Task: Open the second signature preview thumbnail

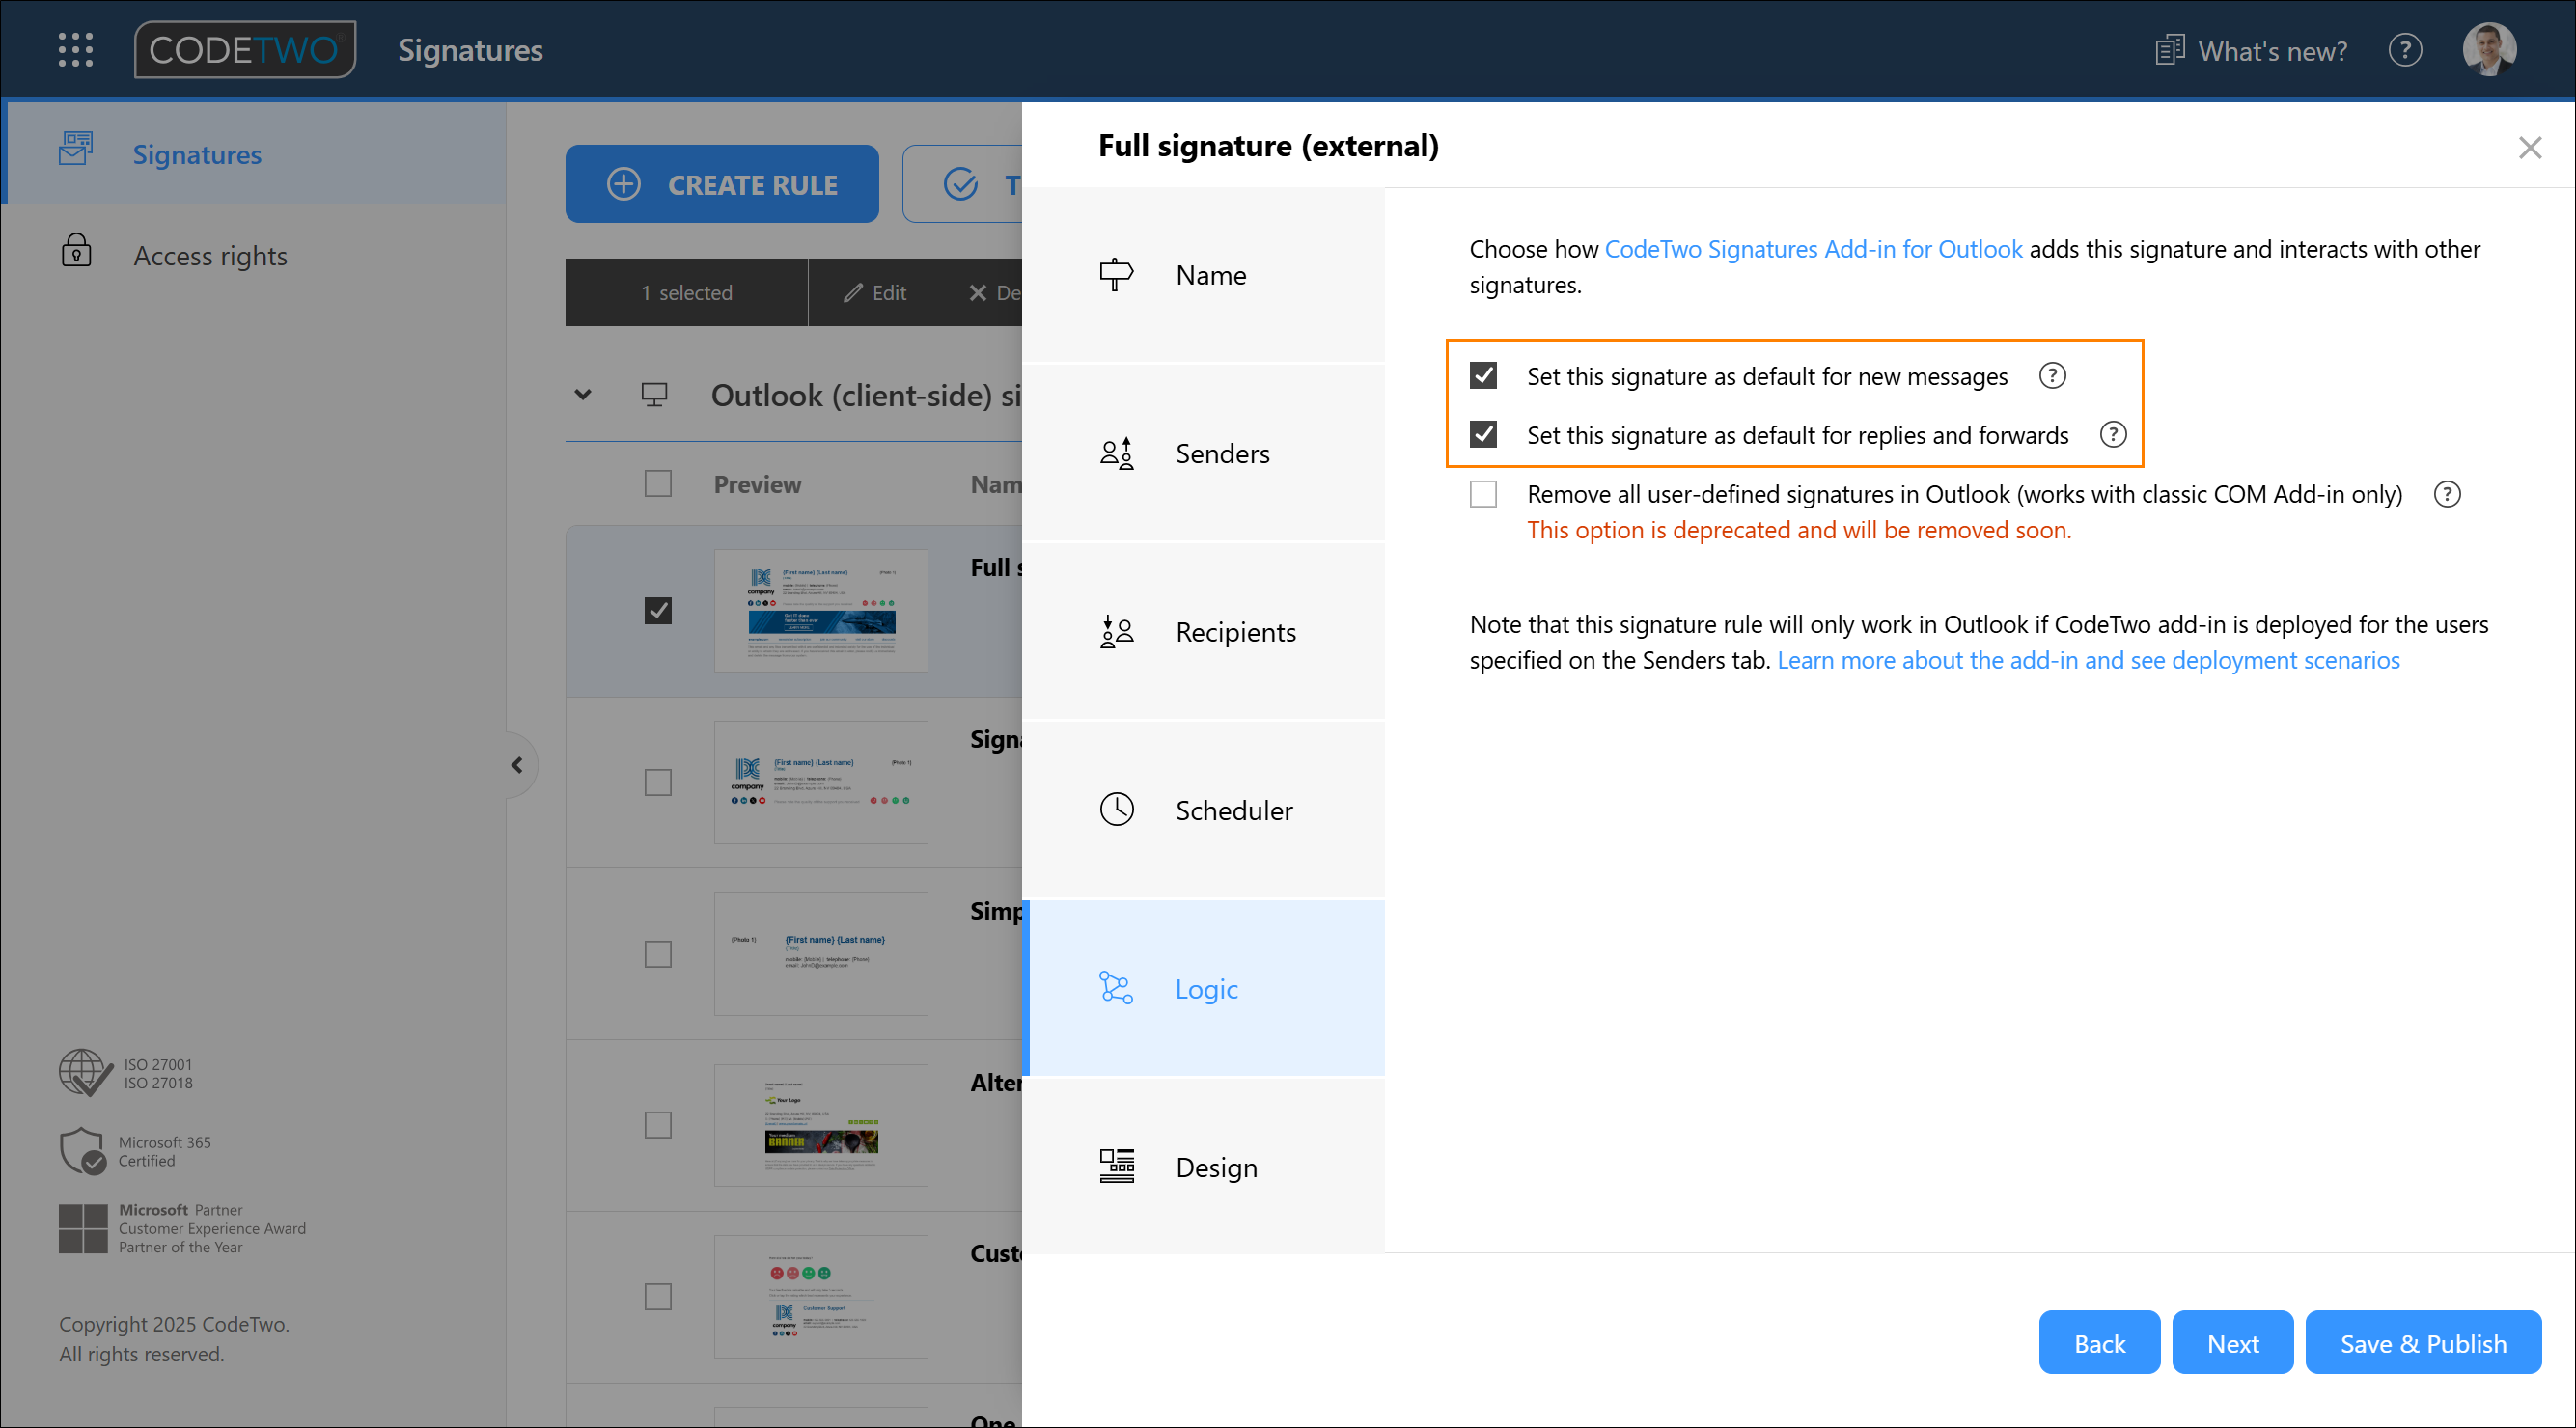Action: coord(821,782)
